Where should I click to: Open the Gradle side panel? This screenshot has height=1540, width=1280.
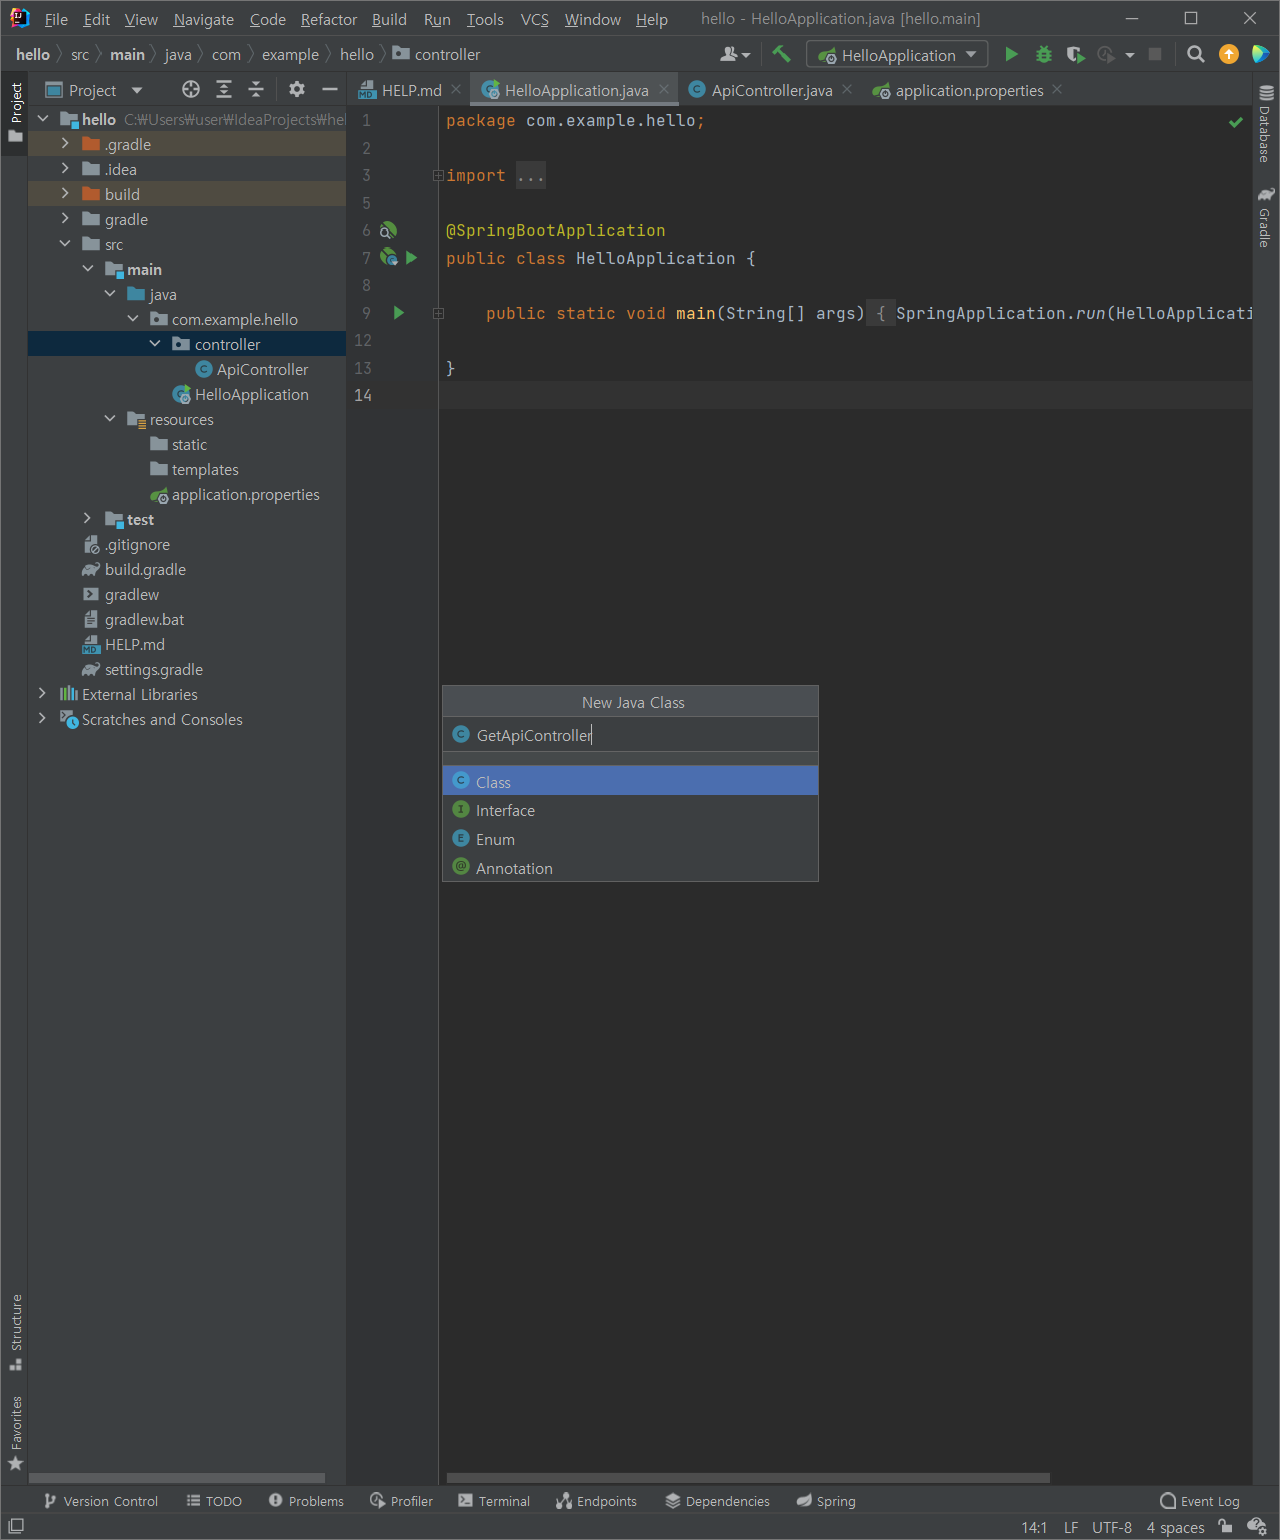point(1266,217)
